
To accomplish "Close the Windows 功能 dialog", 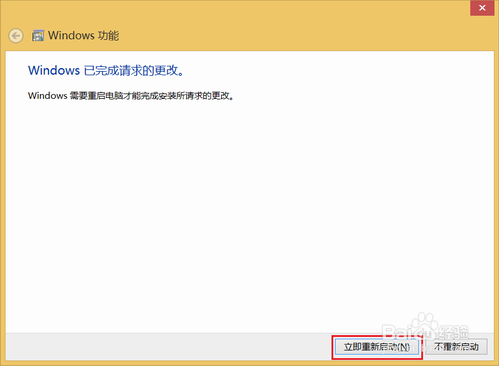I will click(x=482, y=8).
